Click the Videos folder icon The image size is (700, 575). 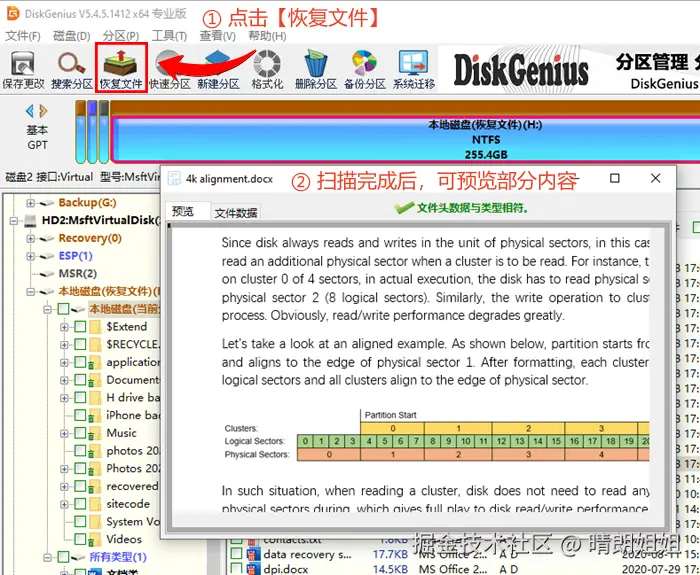click(x=95, y=539)
